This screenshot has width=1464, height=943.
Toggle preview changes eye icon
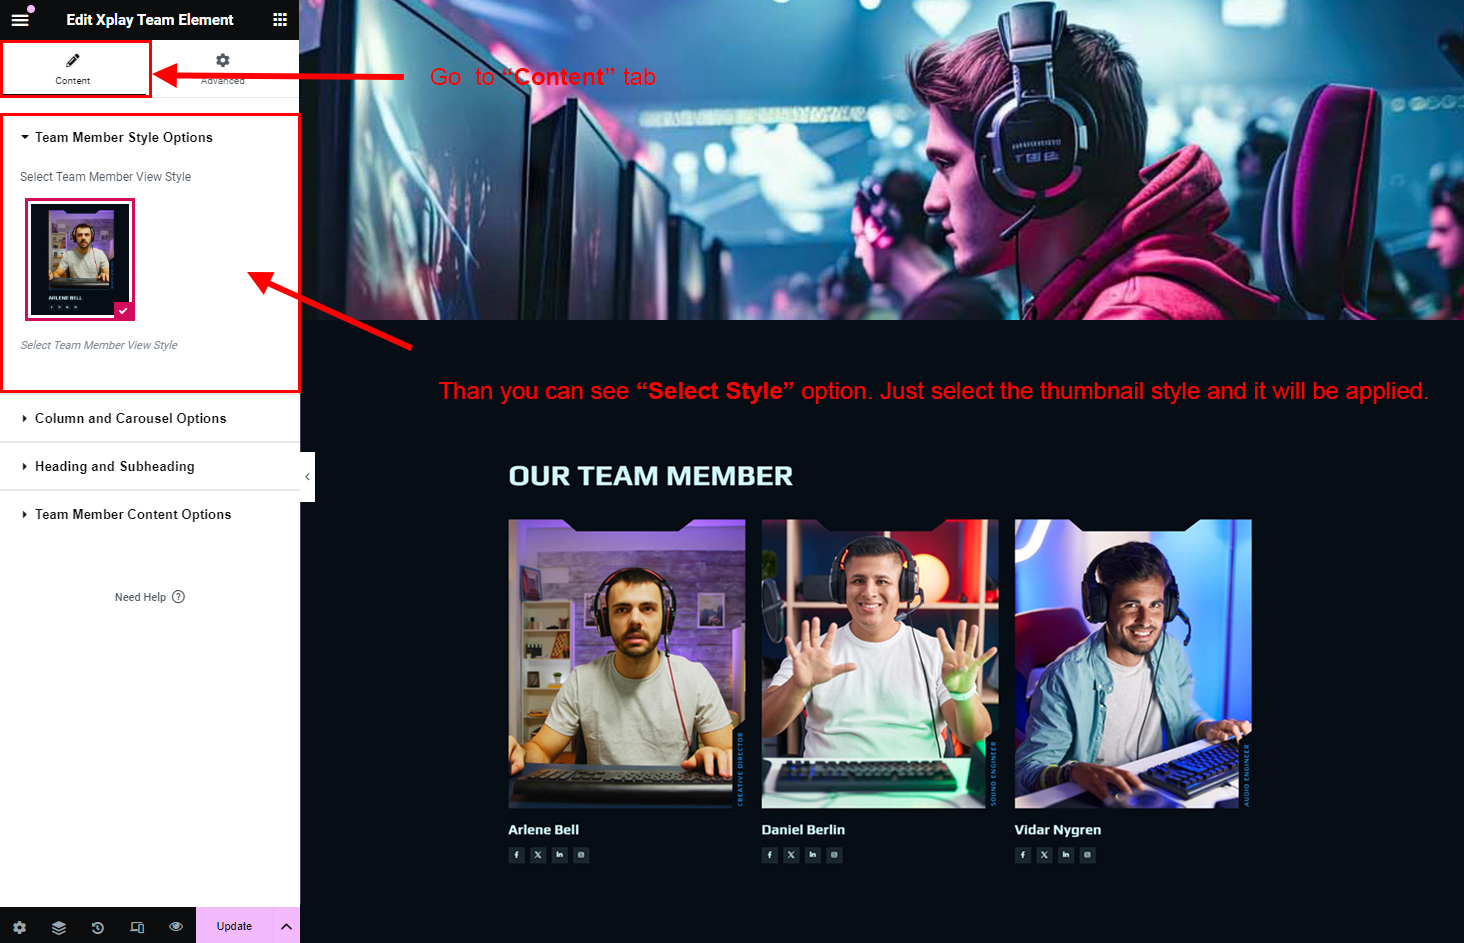(176, 927)
